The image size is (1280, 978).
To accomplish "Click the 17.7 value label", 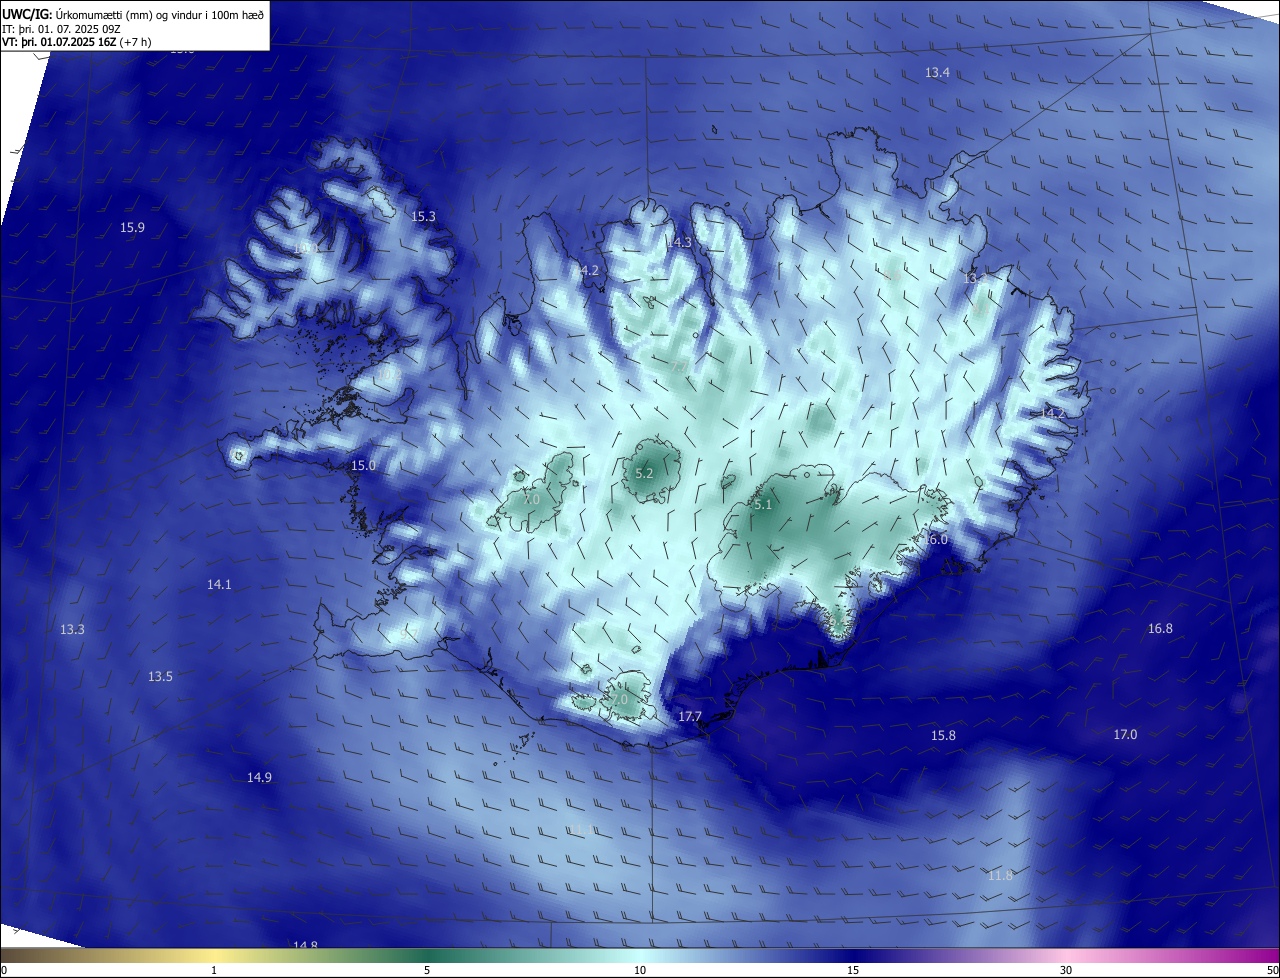I will pyautogui.click(x=690, y=717).
